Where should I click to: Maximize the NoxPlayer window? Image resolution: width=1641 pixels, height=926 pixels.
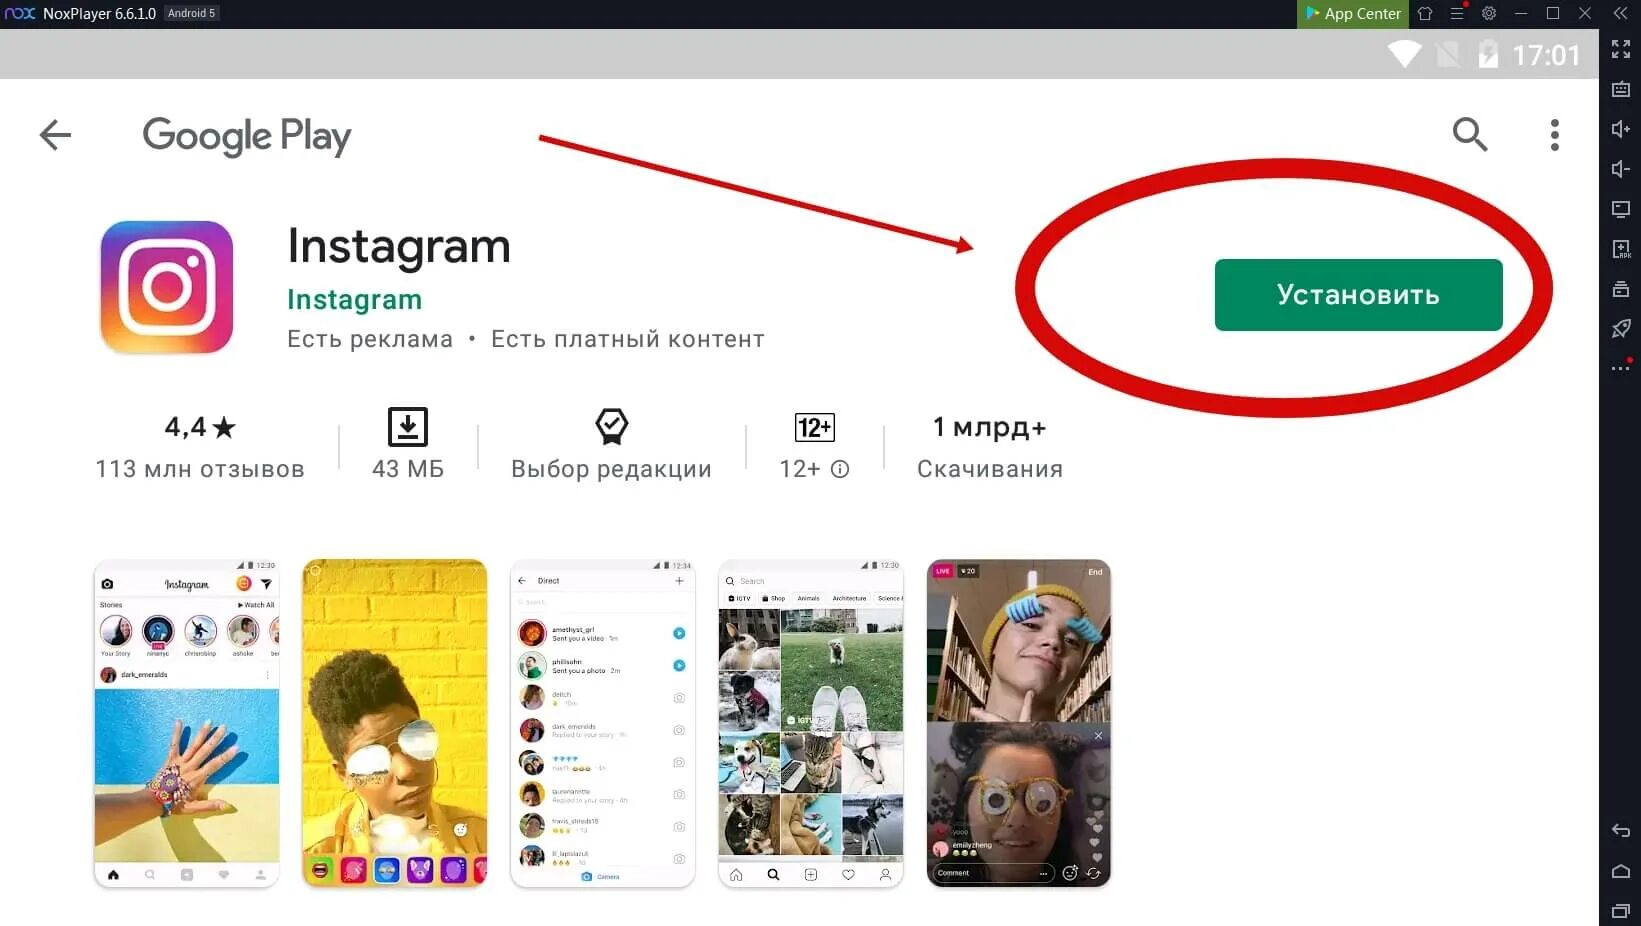[x=1553, y=14]
